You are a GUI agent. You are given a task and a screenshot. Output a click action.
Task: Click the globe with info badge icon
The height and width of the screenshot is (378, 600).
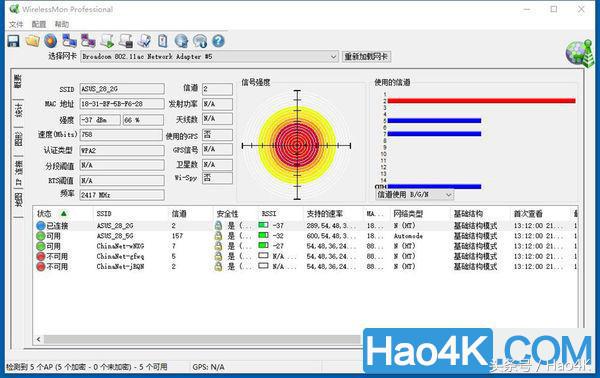click(x=200, y=41)
